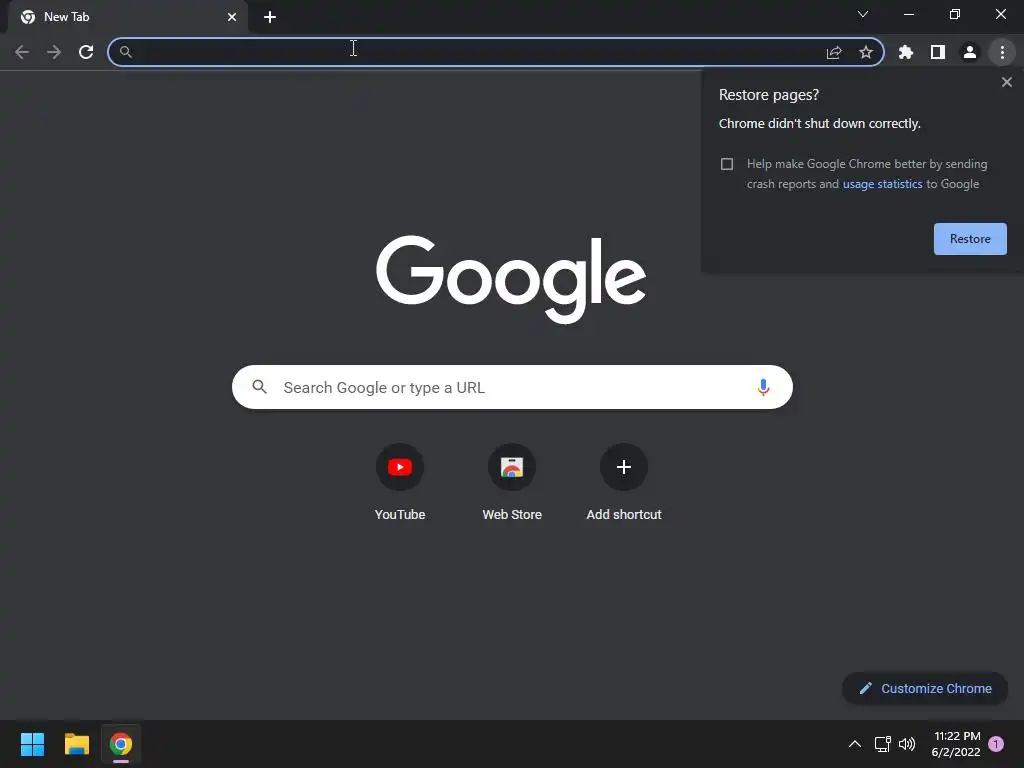Screen dimensions: 1024x768
Task: Toggle the side panel icon
Action: point(938,52)
